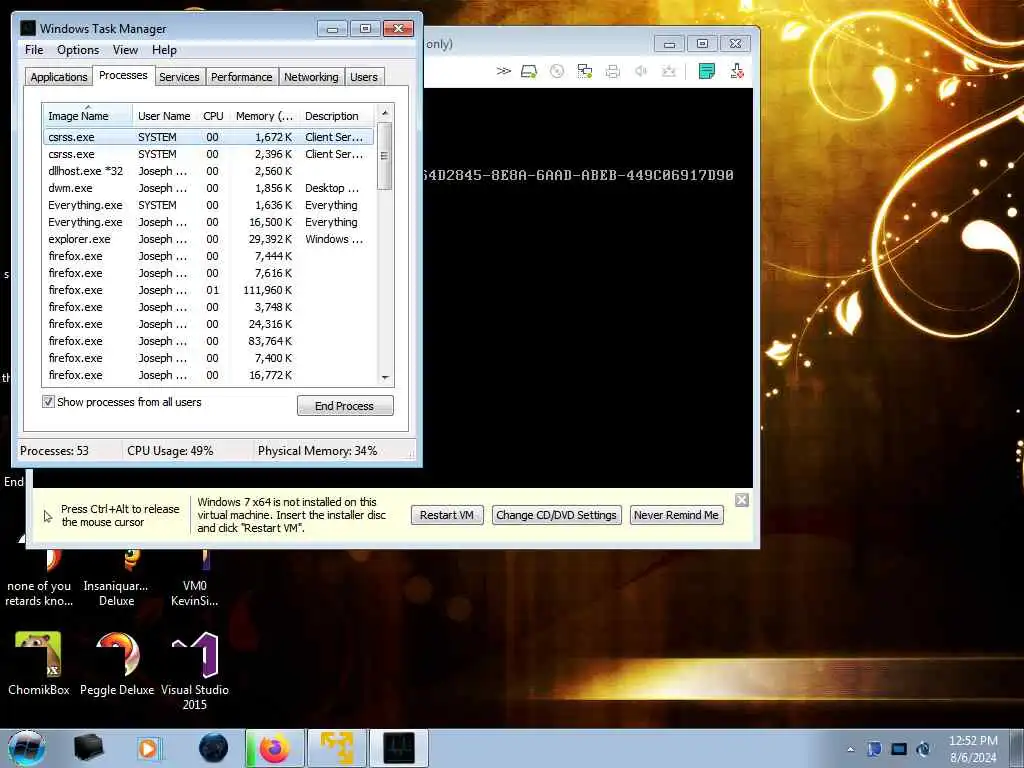Sort processes by Memory column header
The image size is (1024, 768).
[x=264, y=116]
